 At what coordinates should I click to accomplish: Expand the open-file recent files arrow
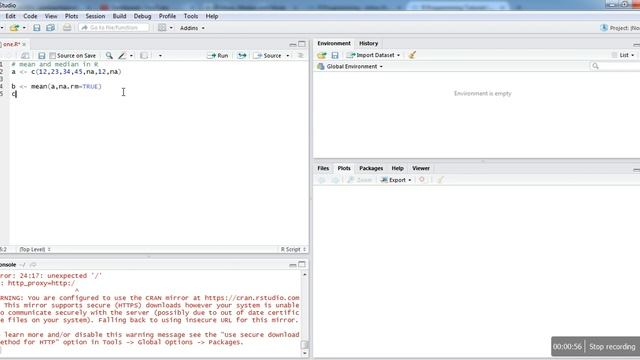[x=24, y=28]
